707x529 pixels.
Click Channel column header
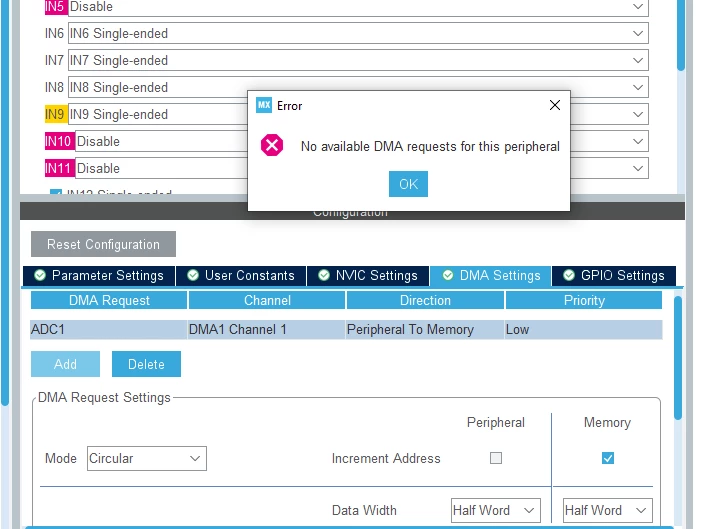click(267, 300)
